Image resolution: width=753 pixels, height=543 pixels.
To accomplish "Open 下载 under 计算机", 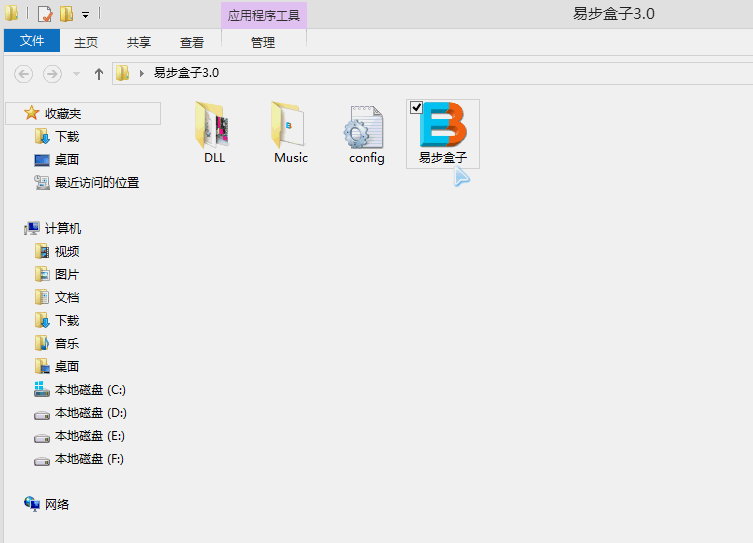I will 67,321.
